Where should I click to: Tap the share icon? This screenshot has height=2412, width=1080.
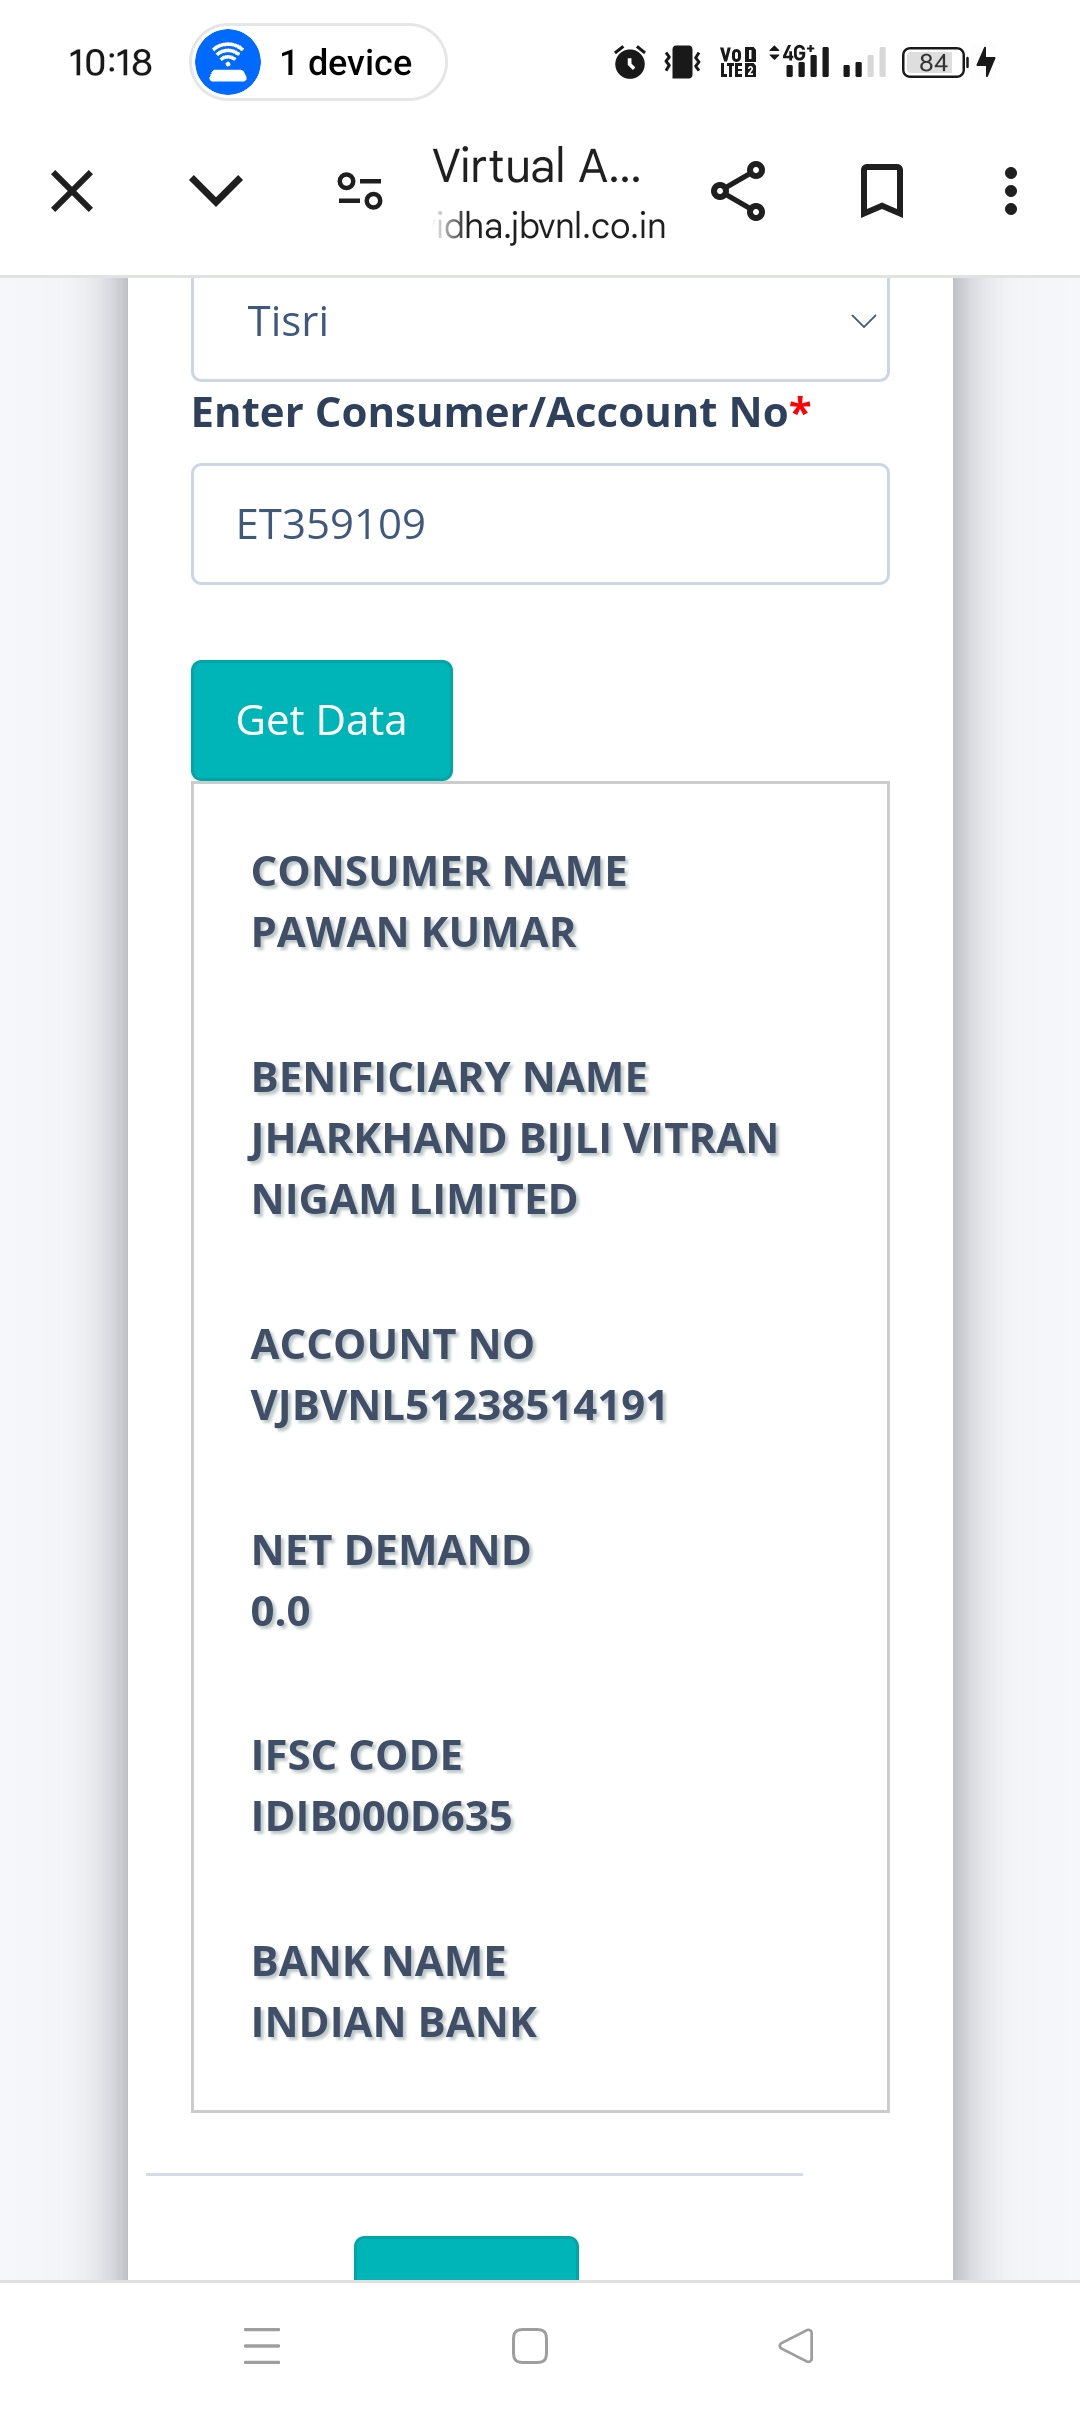pyautogui.click(x=738, y=191)
